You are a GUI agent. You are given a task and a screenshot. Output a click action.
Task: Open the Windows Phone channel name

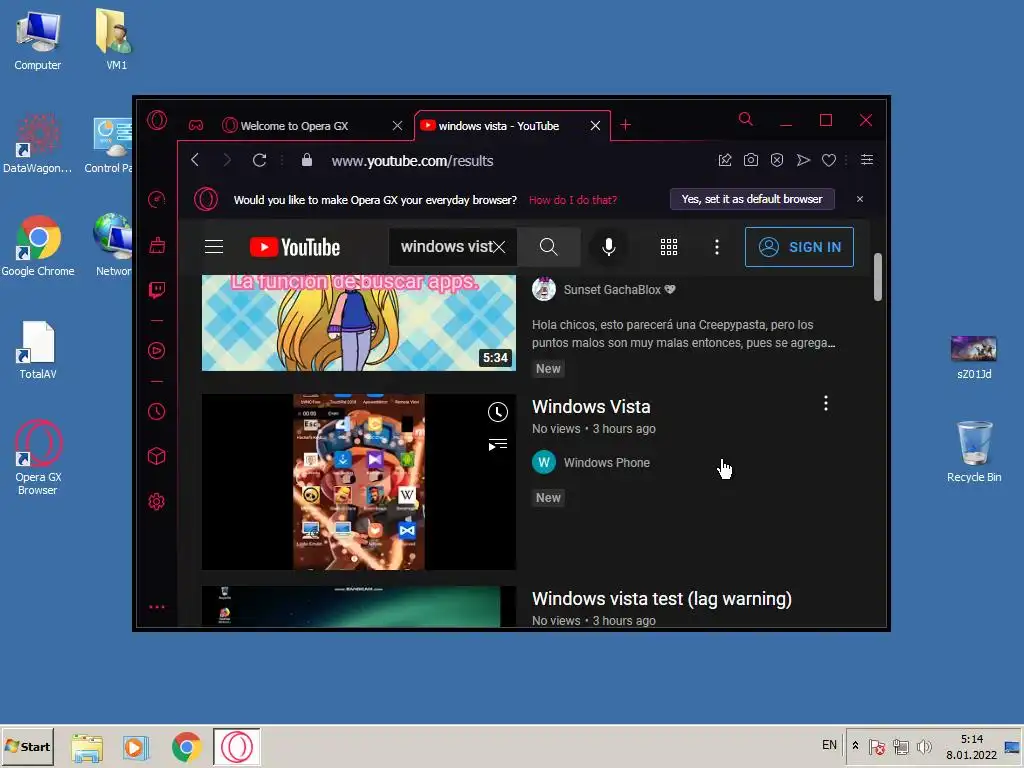(607, 462)
